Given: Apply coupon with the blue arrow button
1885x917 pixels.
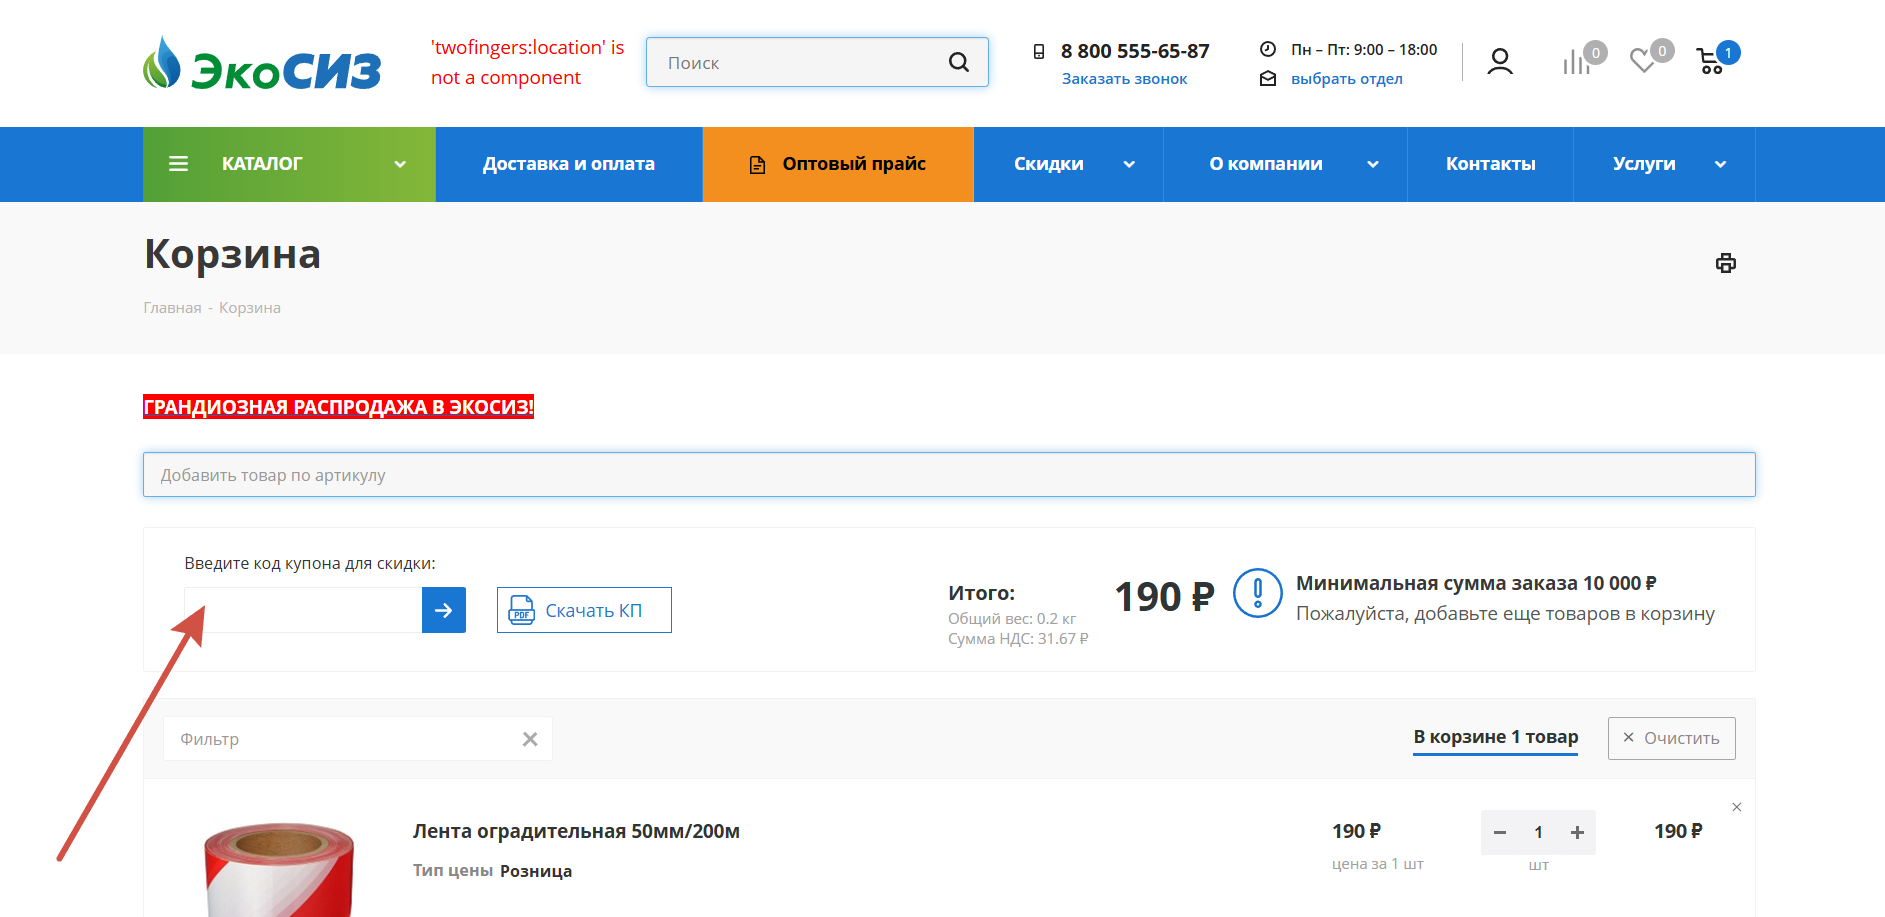Looking at the screenshot, I should (444, 610).
